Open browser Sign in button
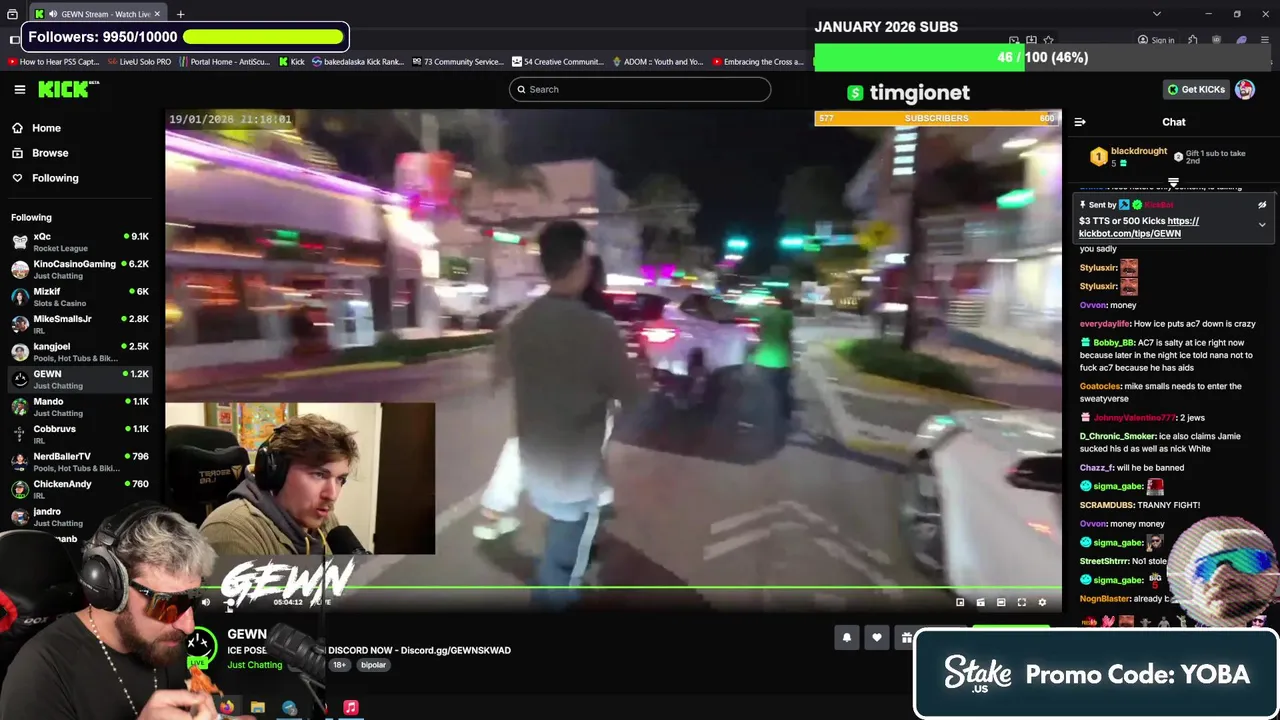This screenshot has width=1280, height=720. (1156, 40)
